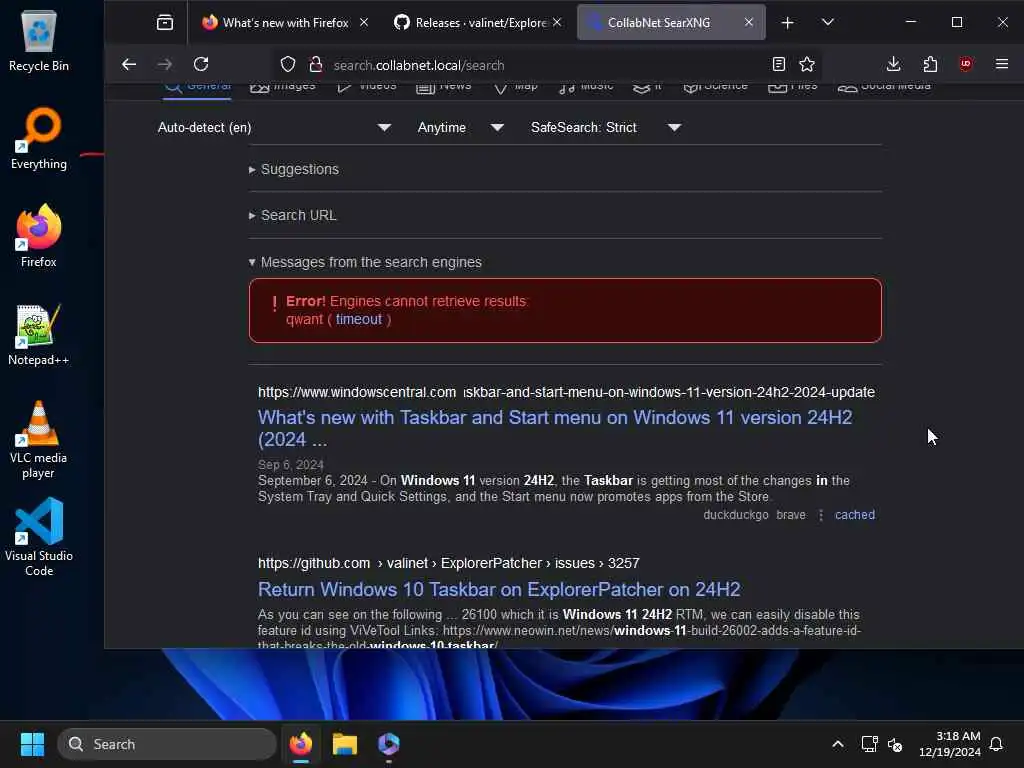Screen dimensions: 1024x768
Task: Open File Explorer from the taskbar
Action: pos(345,744)
